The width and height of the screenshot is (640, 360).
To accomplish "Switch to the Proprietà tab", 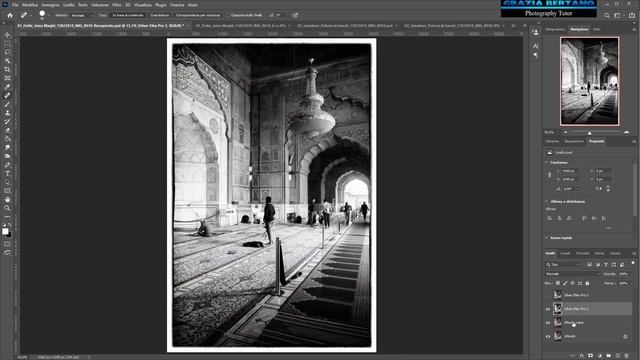I will click(596, 141).
